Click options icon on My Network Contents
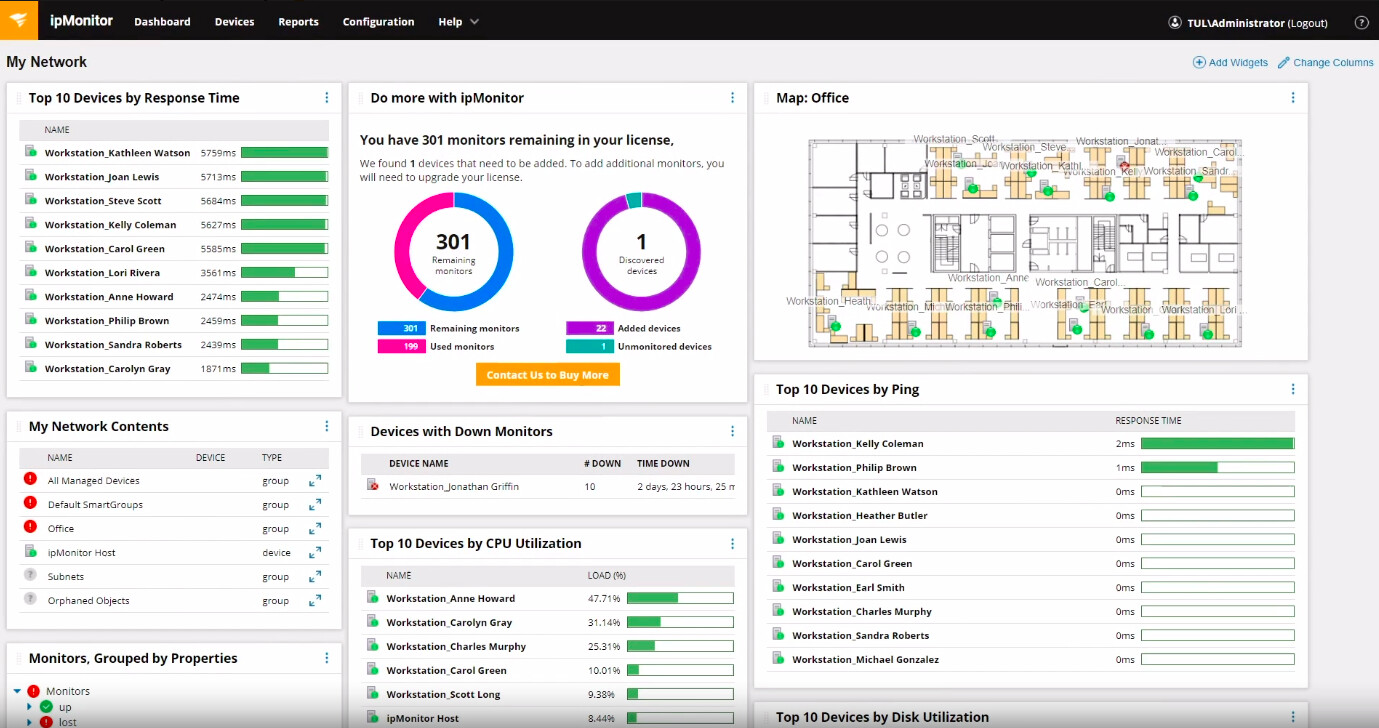Screen dimensions: 1379x728 coord(326,426)
